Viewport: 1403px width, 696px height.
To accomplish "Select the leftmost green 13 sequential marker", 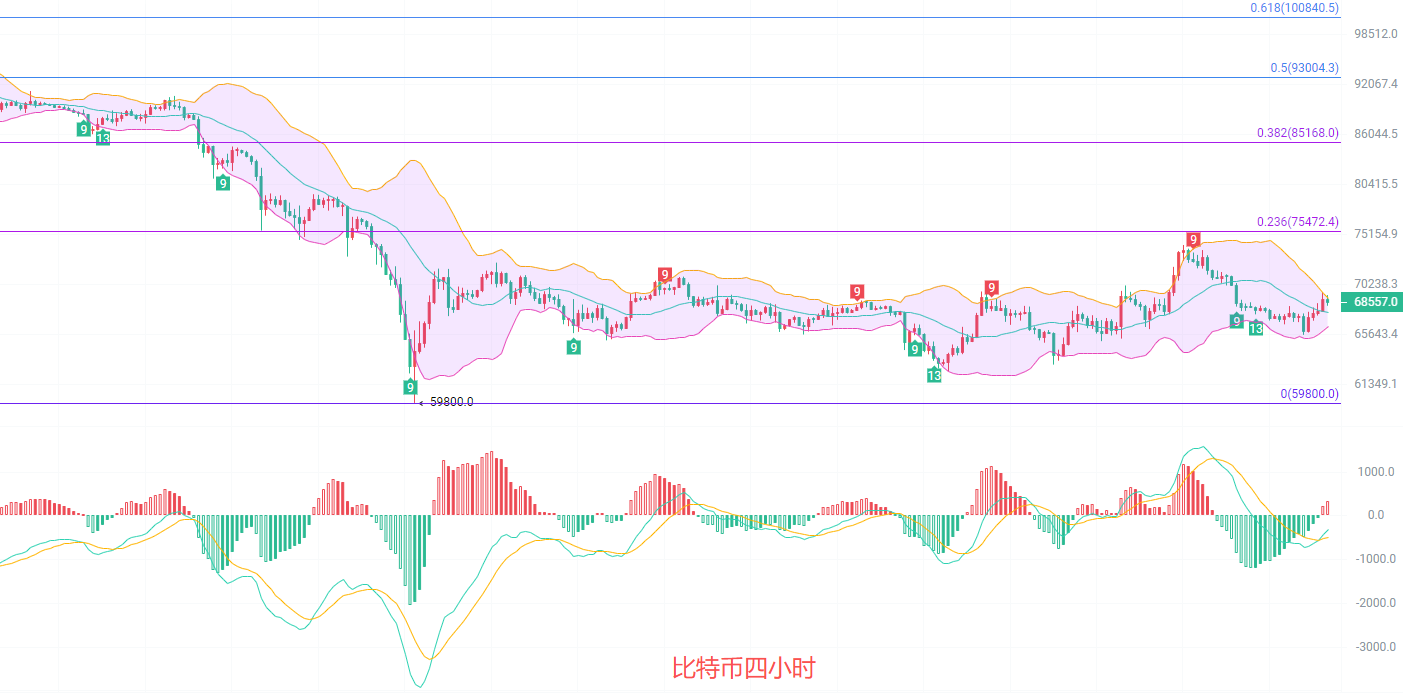I will tap(102, 138).
